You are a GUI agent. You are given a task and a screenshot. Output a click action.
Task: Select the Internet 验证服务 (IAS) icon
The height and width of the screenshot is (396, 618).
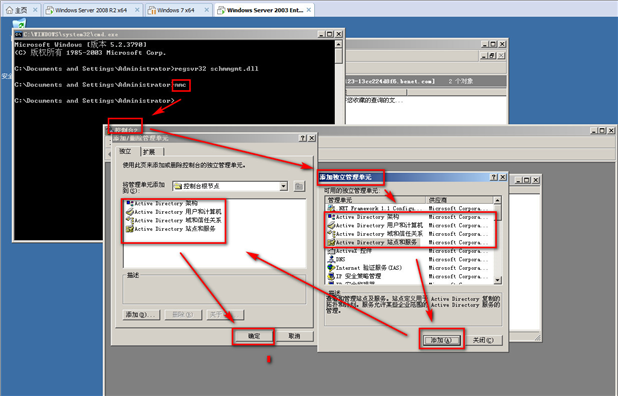click(331, 268)
